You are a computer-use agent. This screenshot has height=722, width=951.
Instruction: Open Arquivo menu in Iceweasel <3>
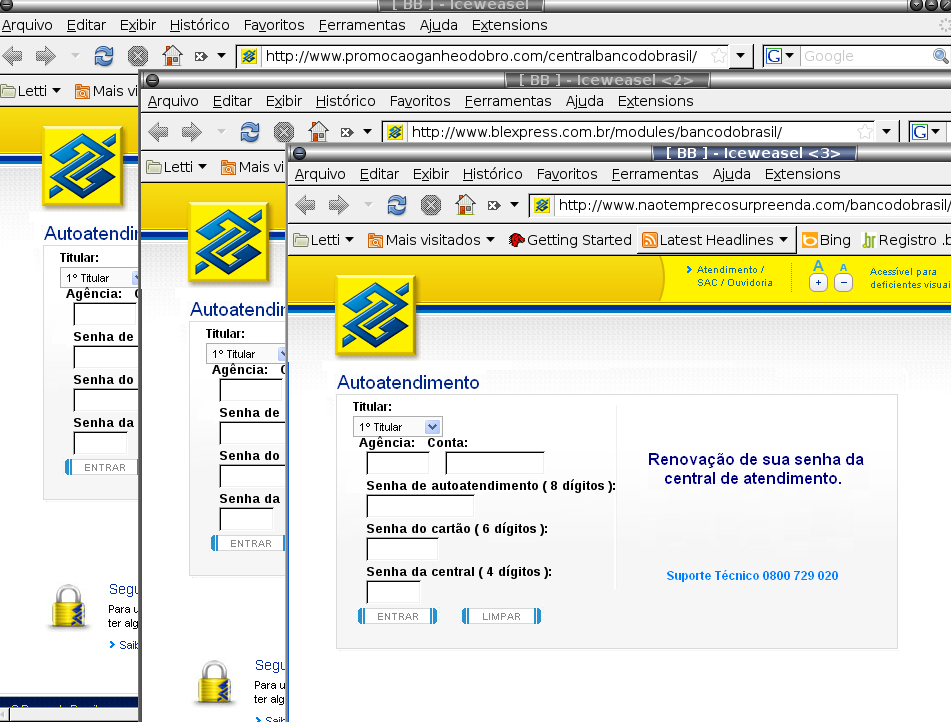(x=320, y=175)
